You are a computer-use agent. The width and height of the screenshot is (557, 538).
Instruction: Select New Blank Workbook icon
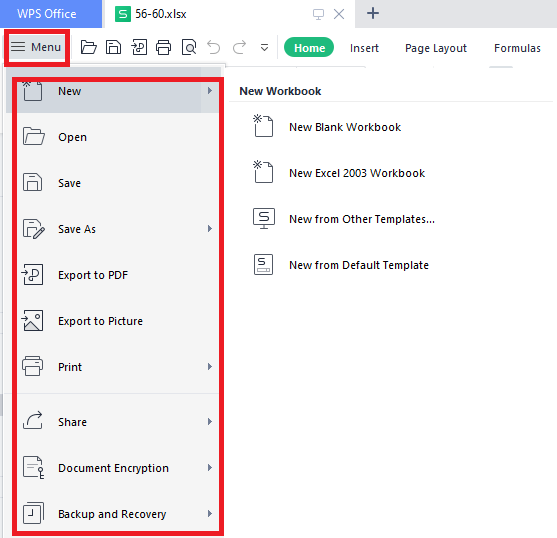263,126
